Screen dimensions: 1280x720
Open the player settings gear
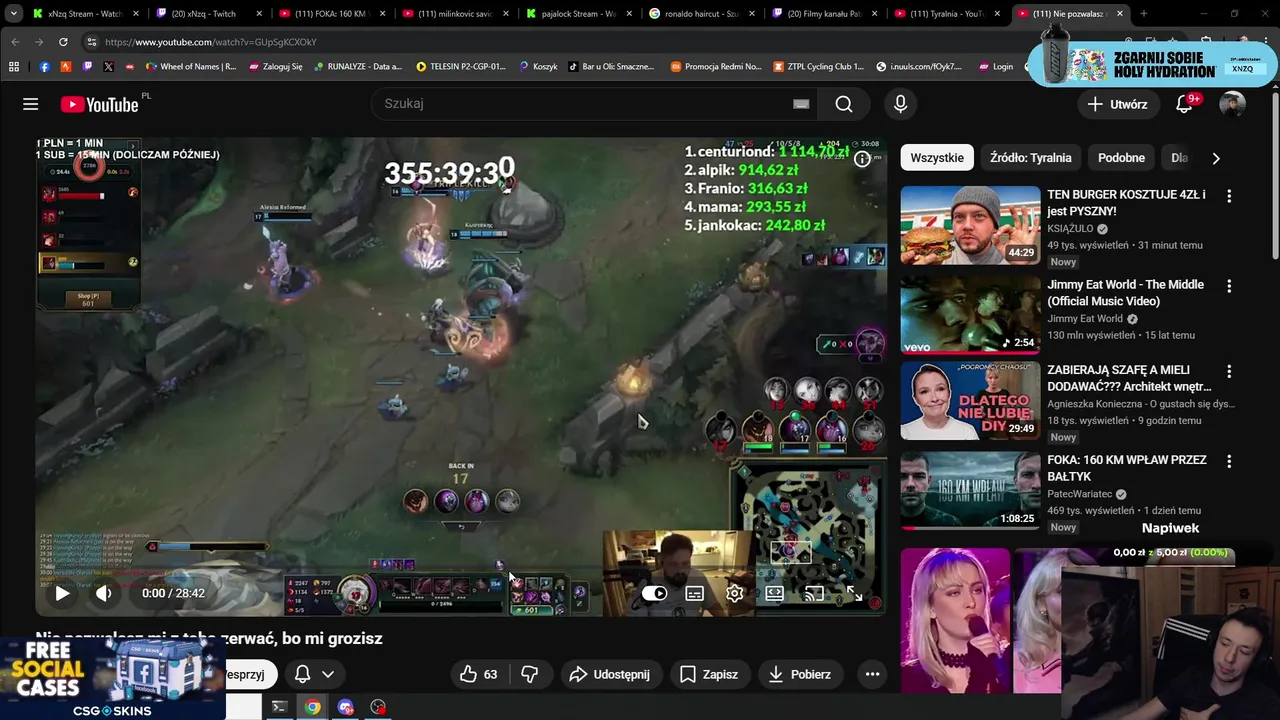tap(734, 593)
